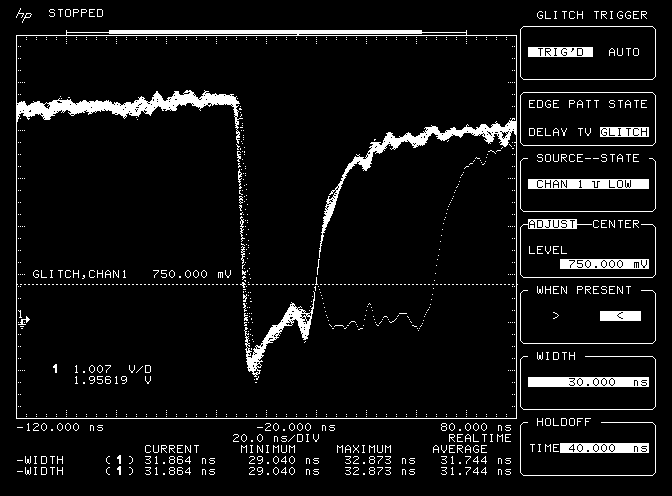The image size is (672, 496).
Task: Switch to EDGE trigger mode
Action: 545,104
